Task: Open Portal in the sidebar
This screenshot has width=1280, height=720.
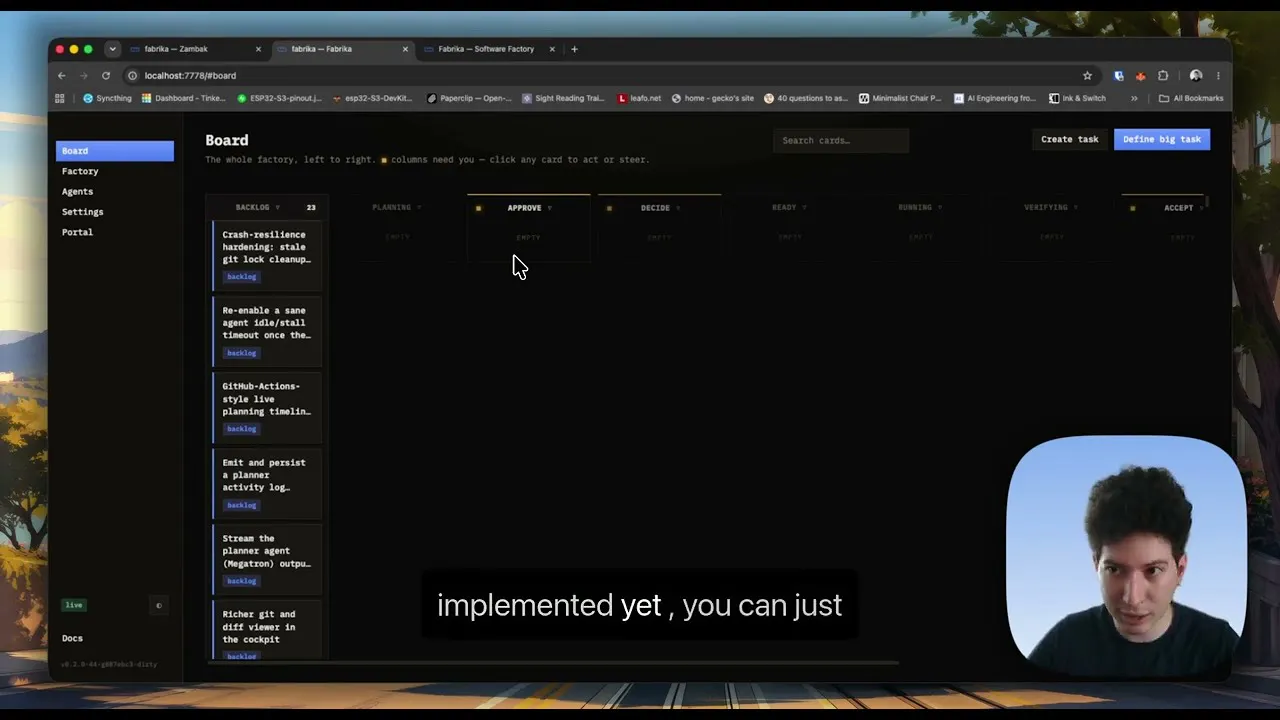Action: click(x=77, y=232)
